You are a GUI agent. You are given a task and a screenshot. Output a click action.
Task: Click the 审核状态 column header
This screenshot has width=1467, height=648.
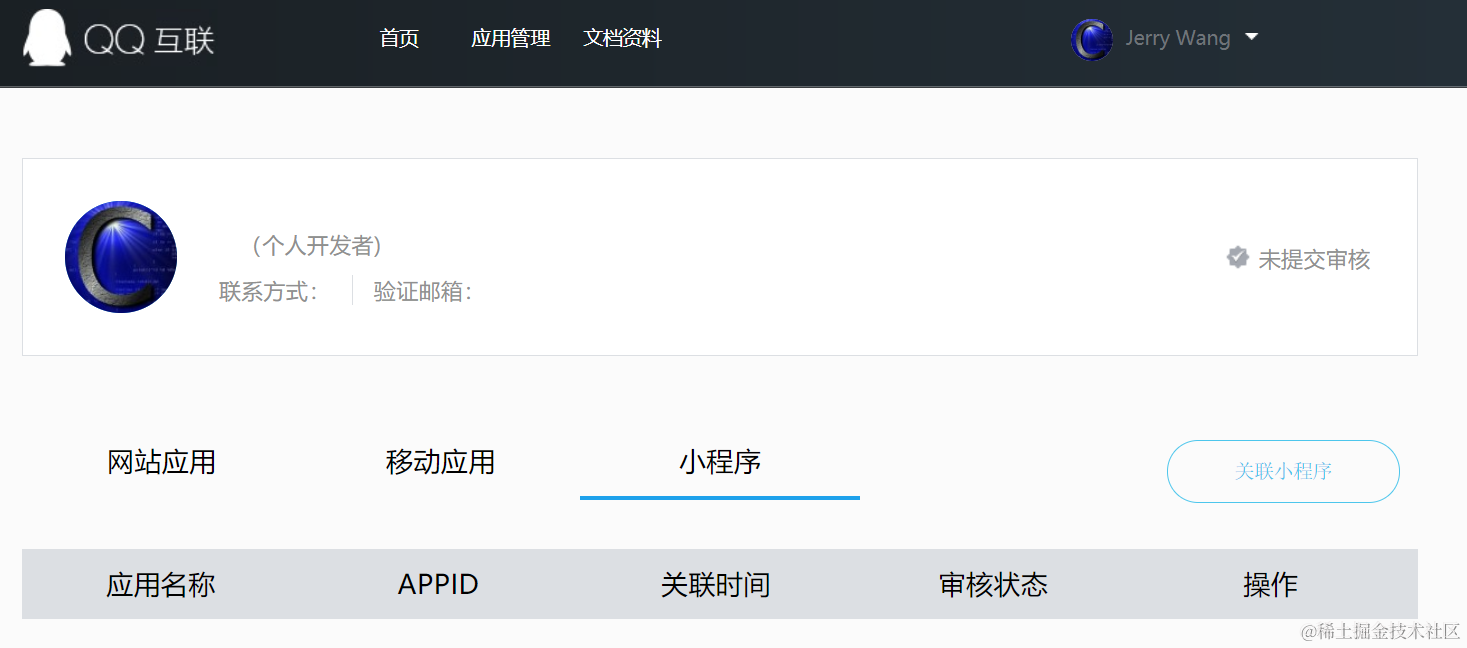coord(994,585)
